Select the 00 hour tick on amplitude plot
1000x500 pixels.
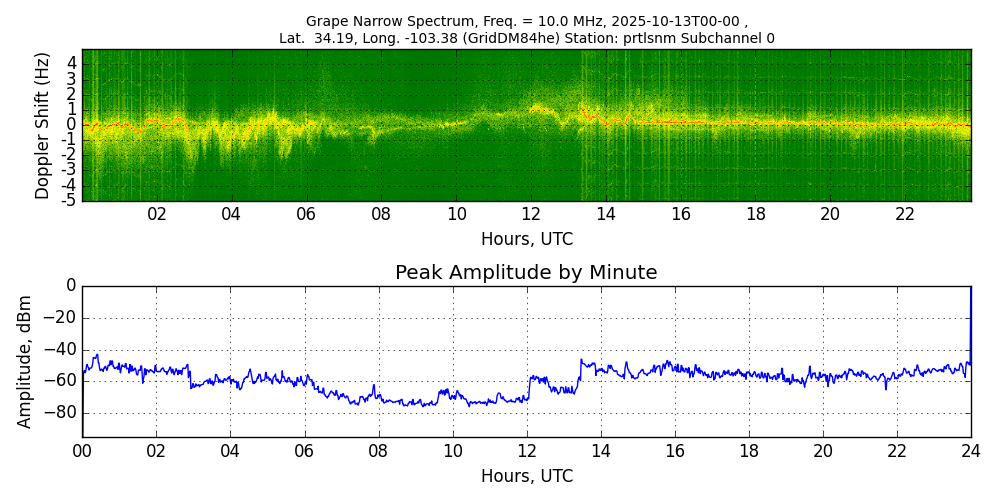pos(82,451)
